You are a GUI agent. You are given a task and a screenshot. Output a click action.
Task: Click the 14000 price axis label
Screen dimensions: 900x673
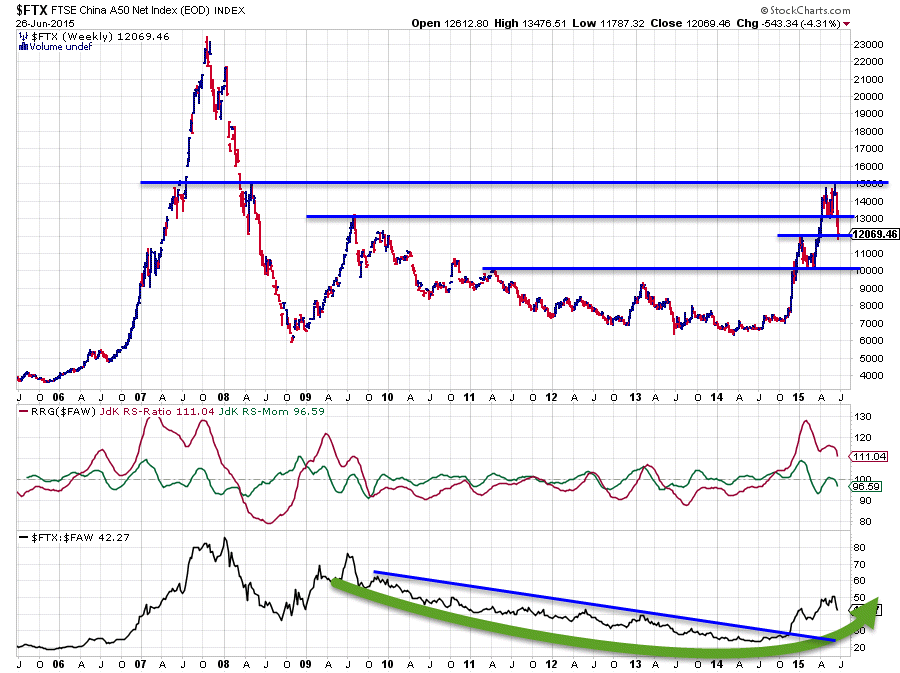[x=868, y=201]
